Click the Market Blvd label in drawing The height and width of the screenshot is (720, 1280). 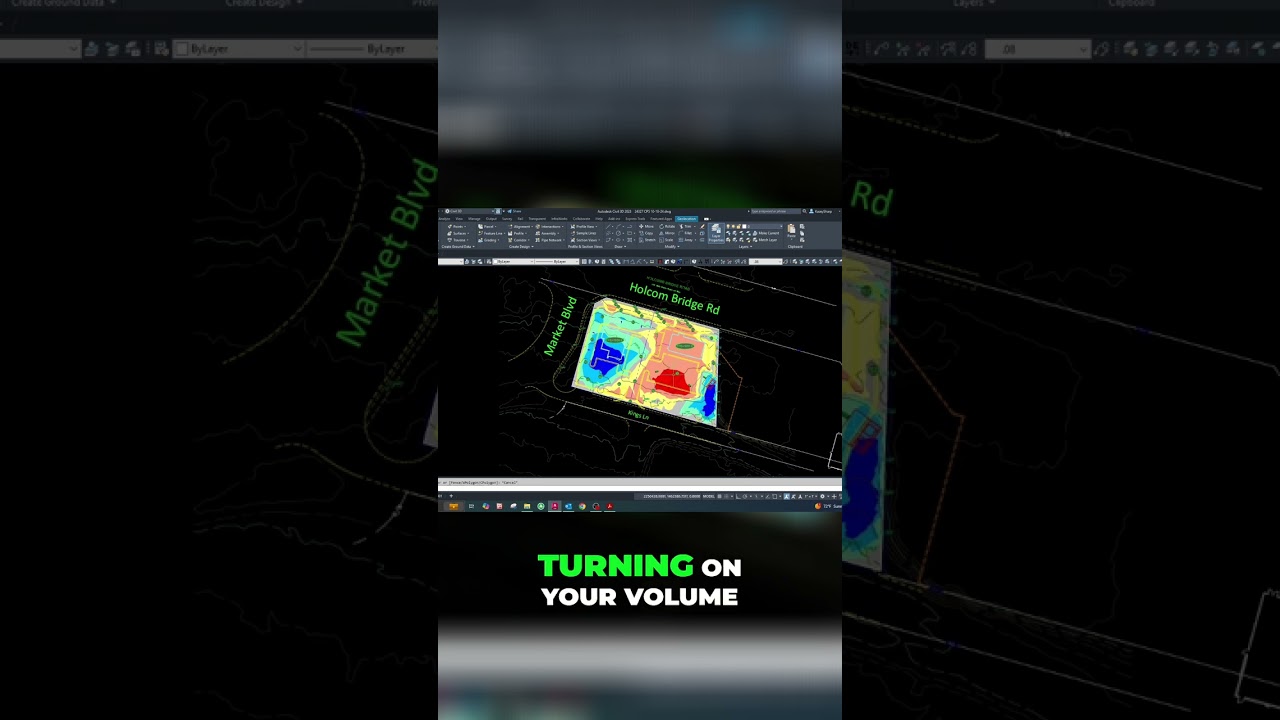click(x=560, y=326)
